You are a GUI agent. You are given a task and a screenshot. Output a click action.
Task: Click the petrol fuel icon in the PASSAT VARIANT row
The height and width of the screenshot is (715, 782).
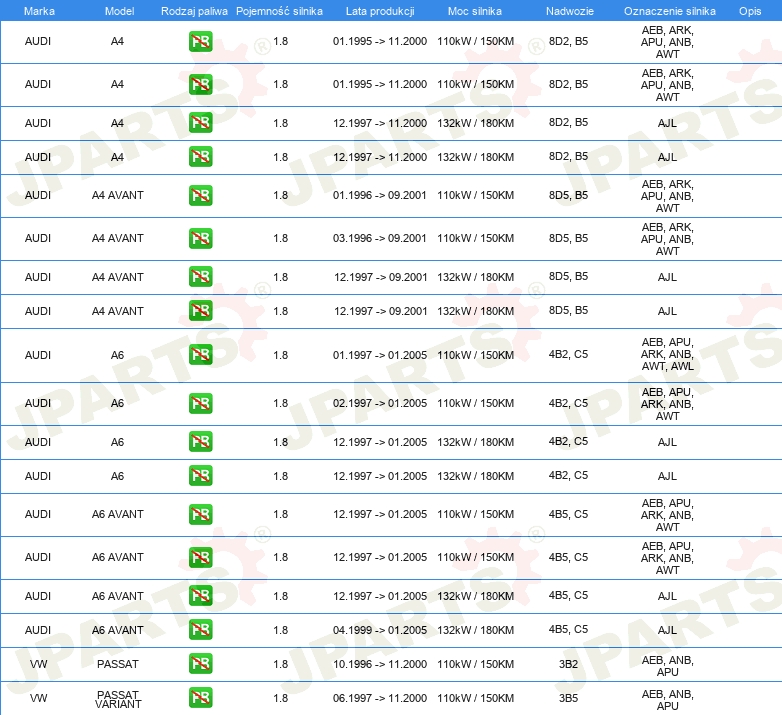pyautogui.click(x=200, y=698)
